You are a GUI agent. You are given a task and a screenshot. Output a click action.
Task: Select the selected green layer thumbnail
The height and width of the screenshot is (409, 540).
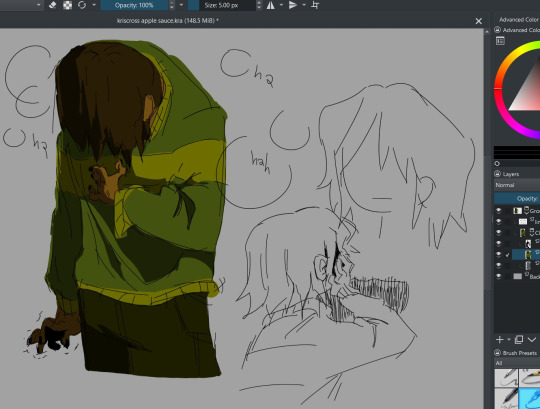coord(528,254)
